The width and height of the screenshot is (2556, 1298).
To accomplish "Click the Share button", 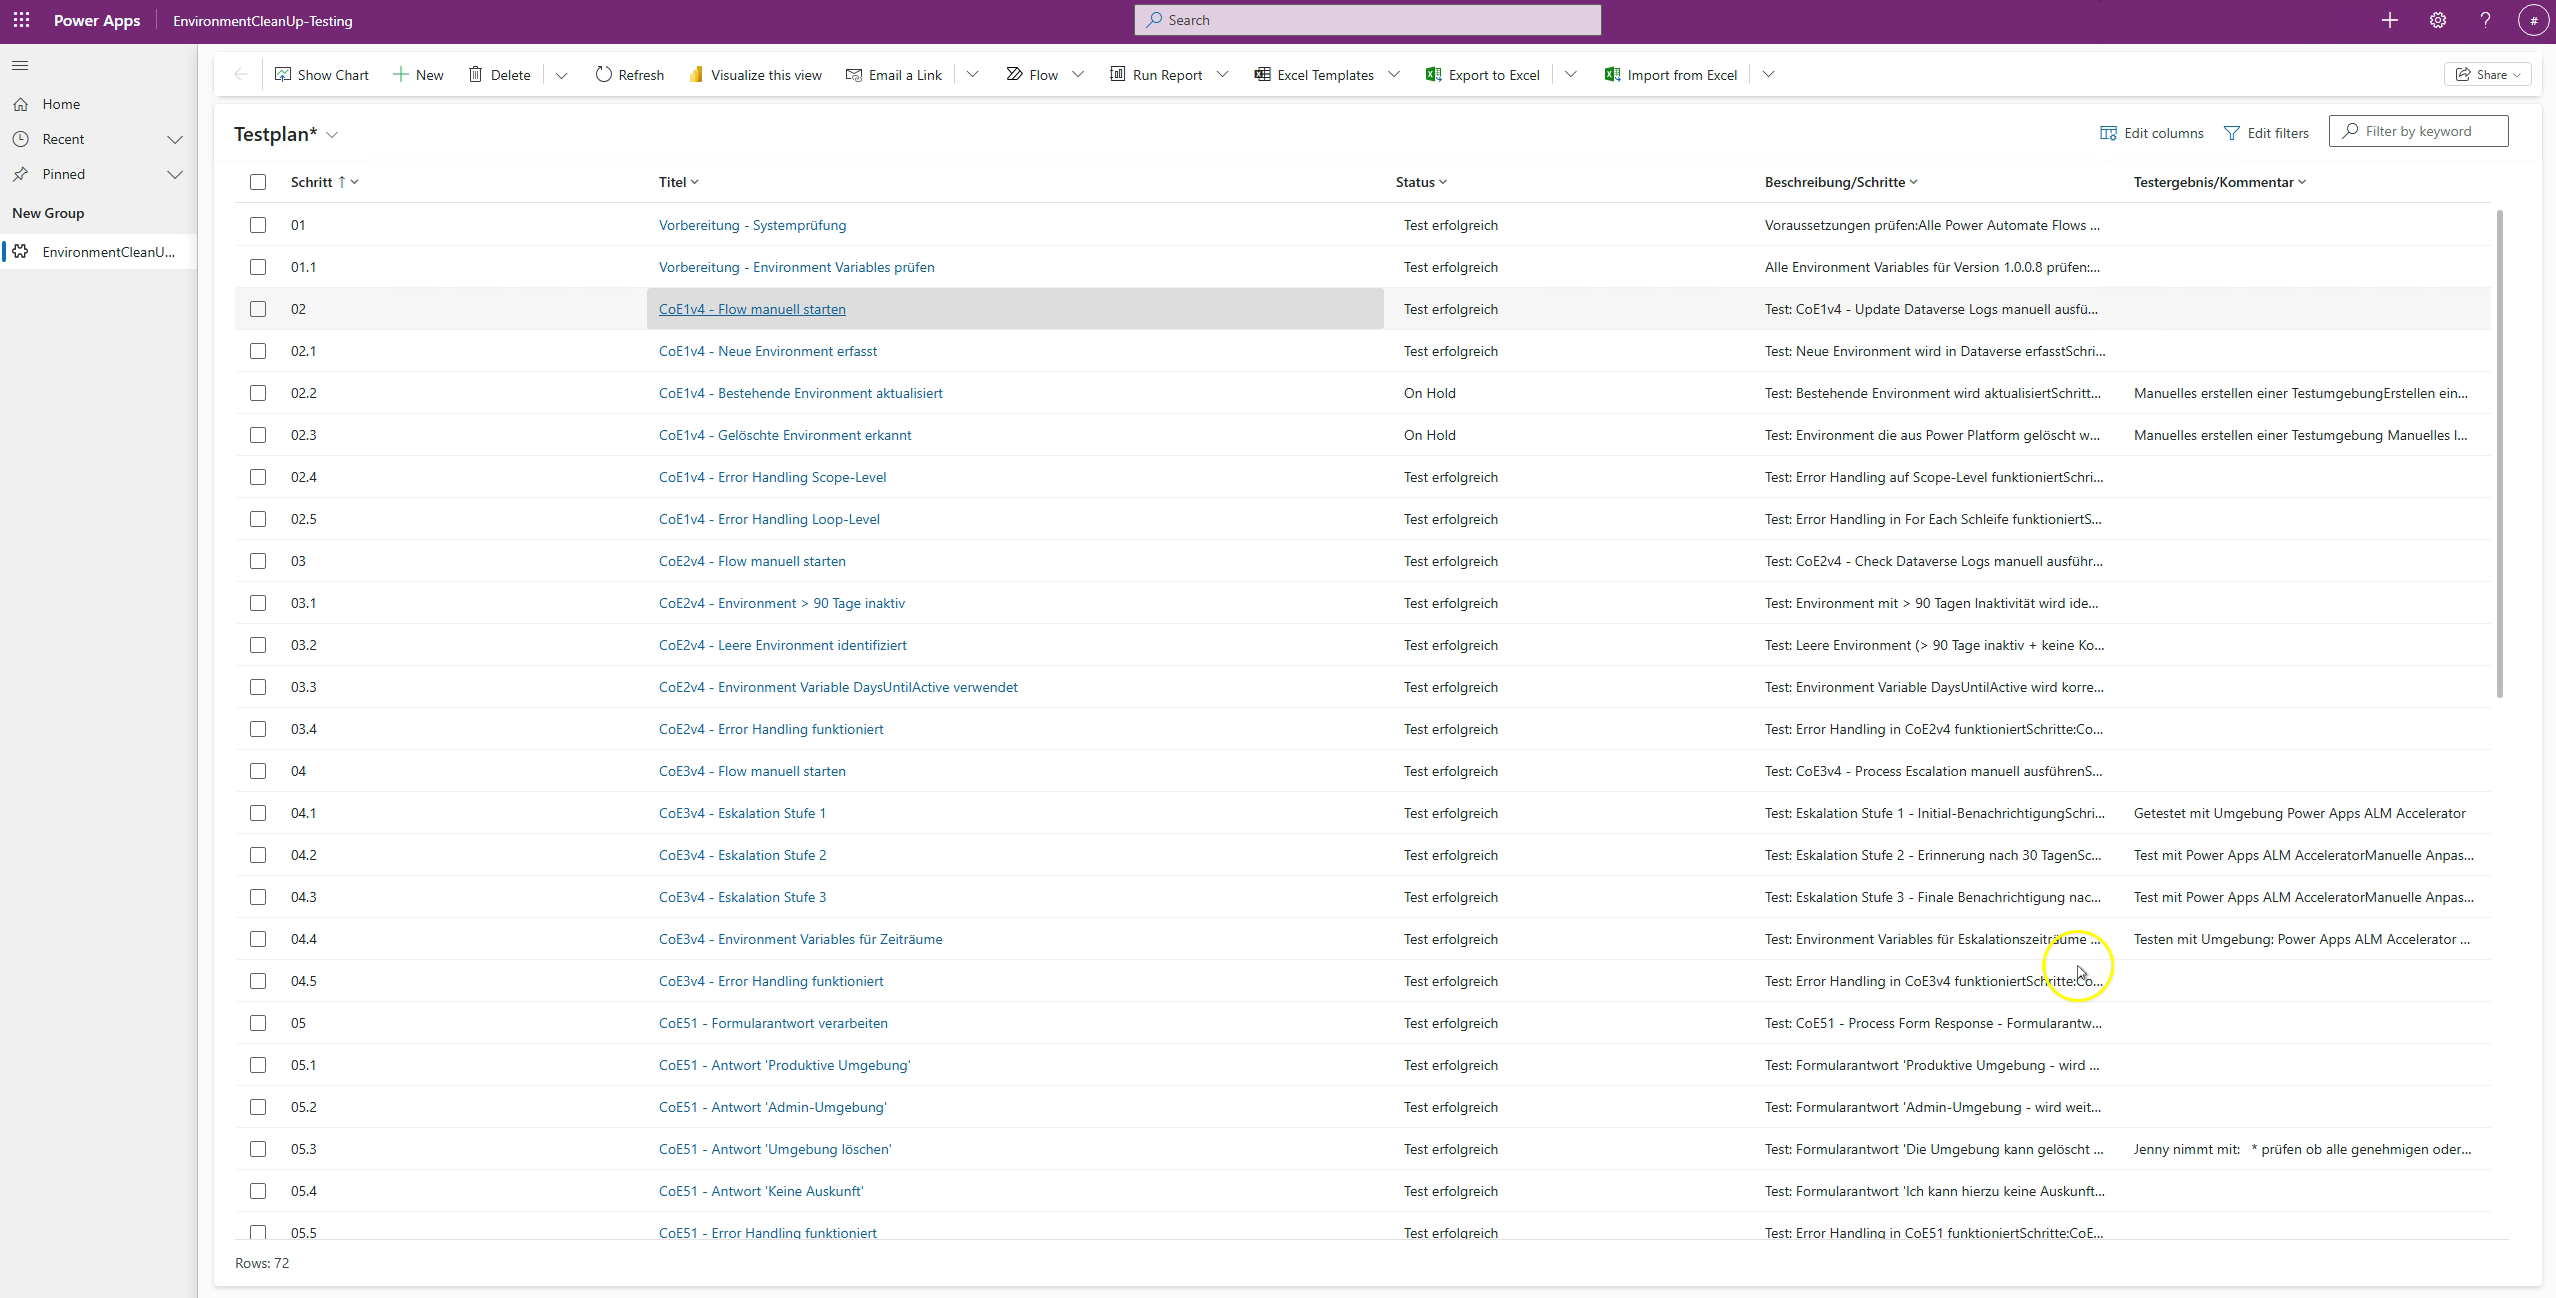I will pos(2487,74).
